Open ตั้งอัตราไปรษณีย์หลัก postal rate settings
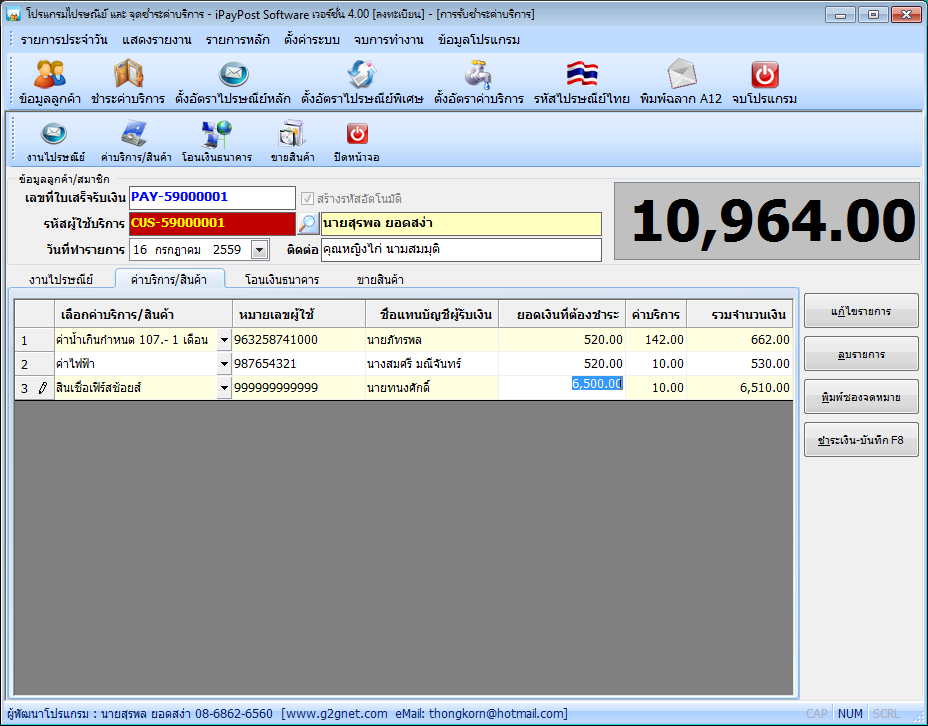Screen dimensions: 928x726 (x=233, y=77)
